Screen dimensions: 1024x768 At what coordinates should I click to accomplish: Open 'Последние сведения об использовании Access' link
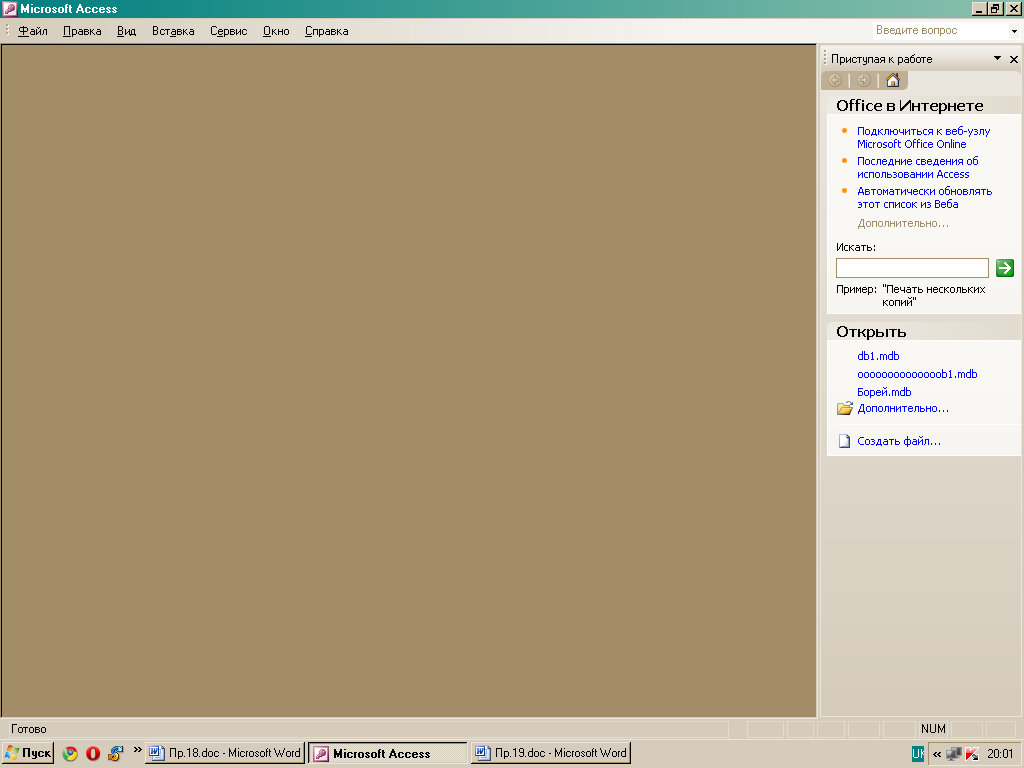918,167
